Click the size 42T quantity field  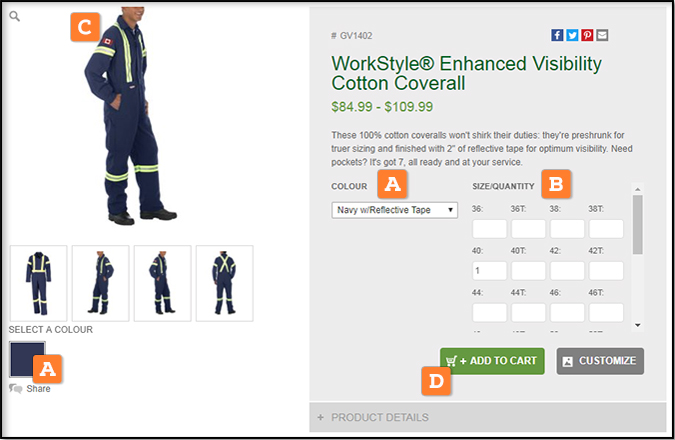tap(606, 271)
